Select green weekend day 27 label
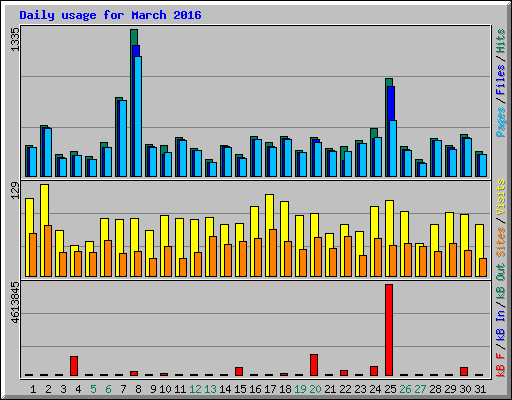Viewport: 512px width, 400px height. point(420,389)
